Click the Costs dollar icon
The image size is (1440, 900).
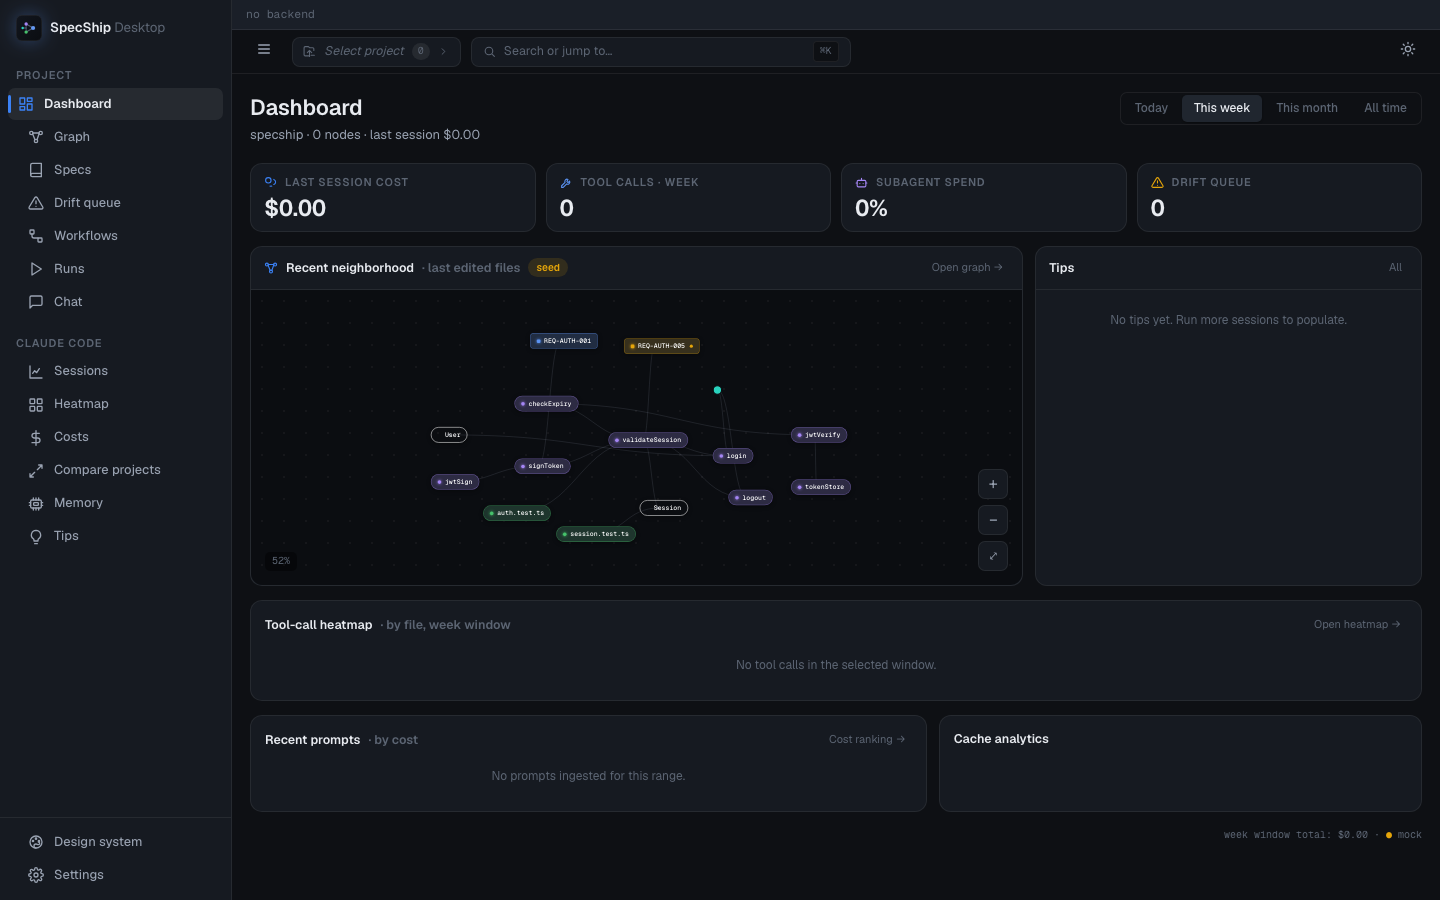(36, 437)
